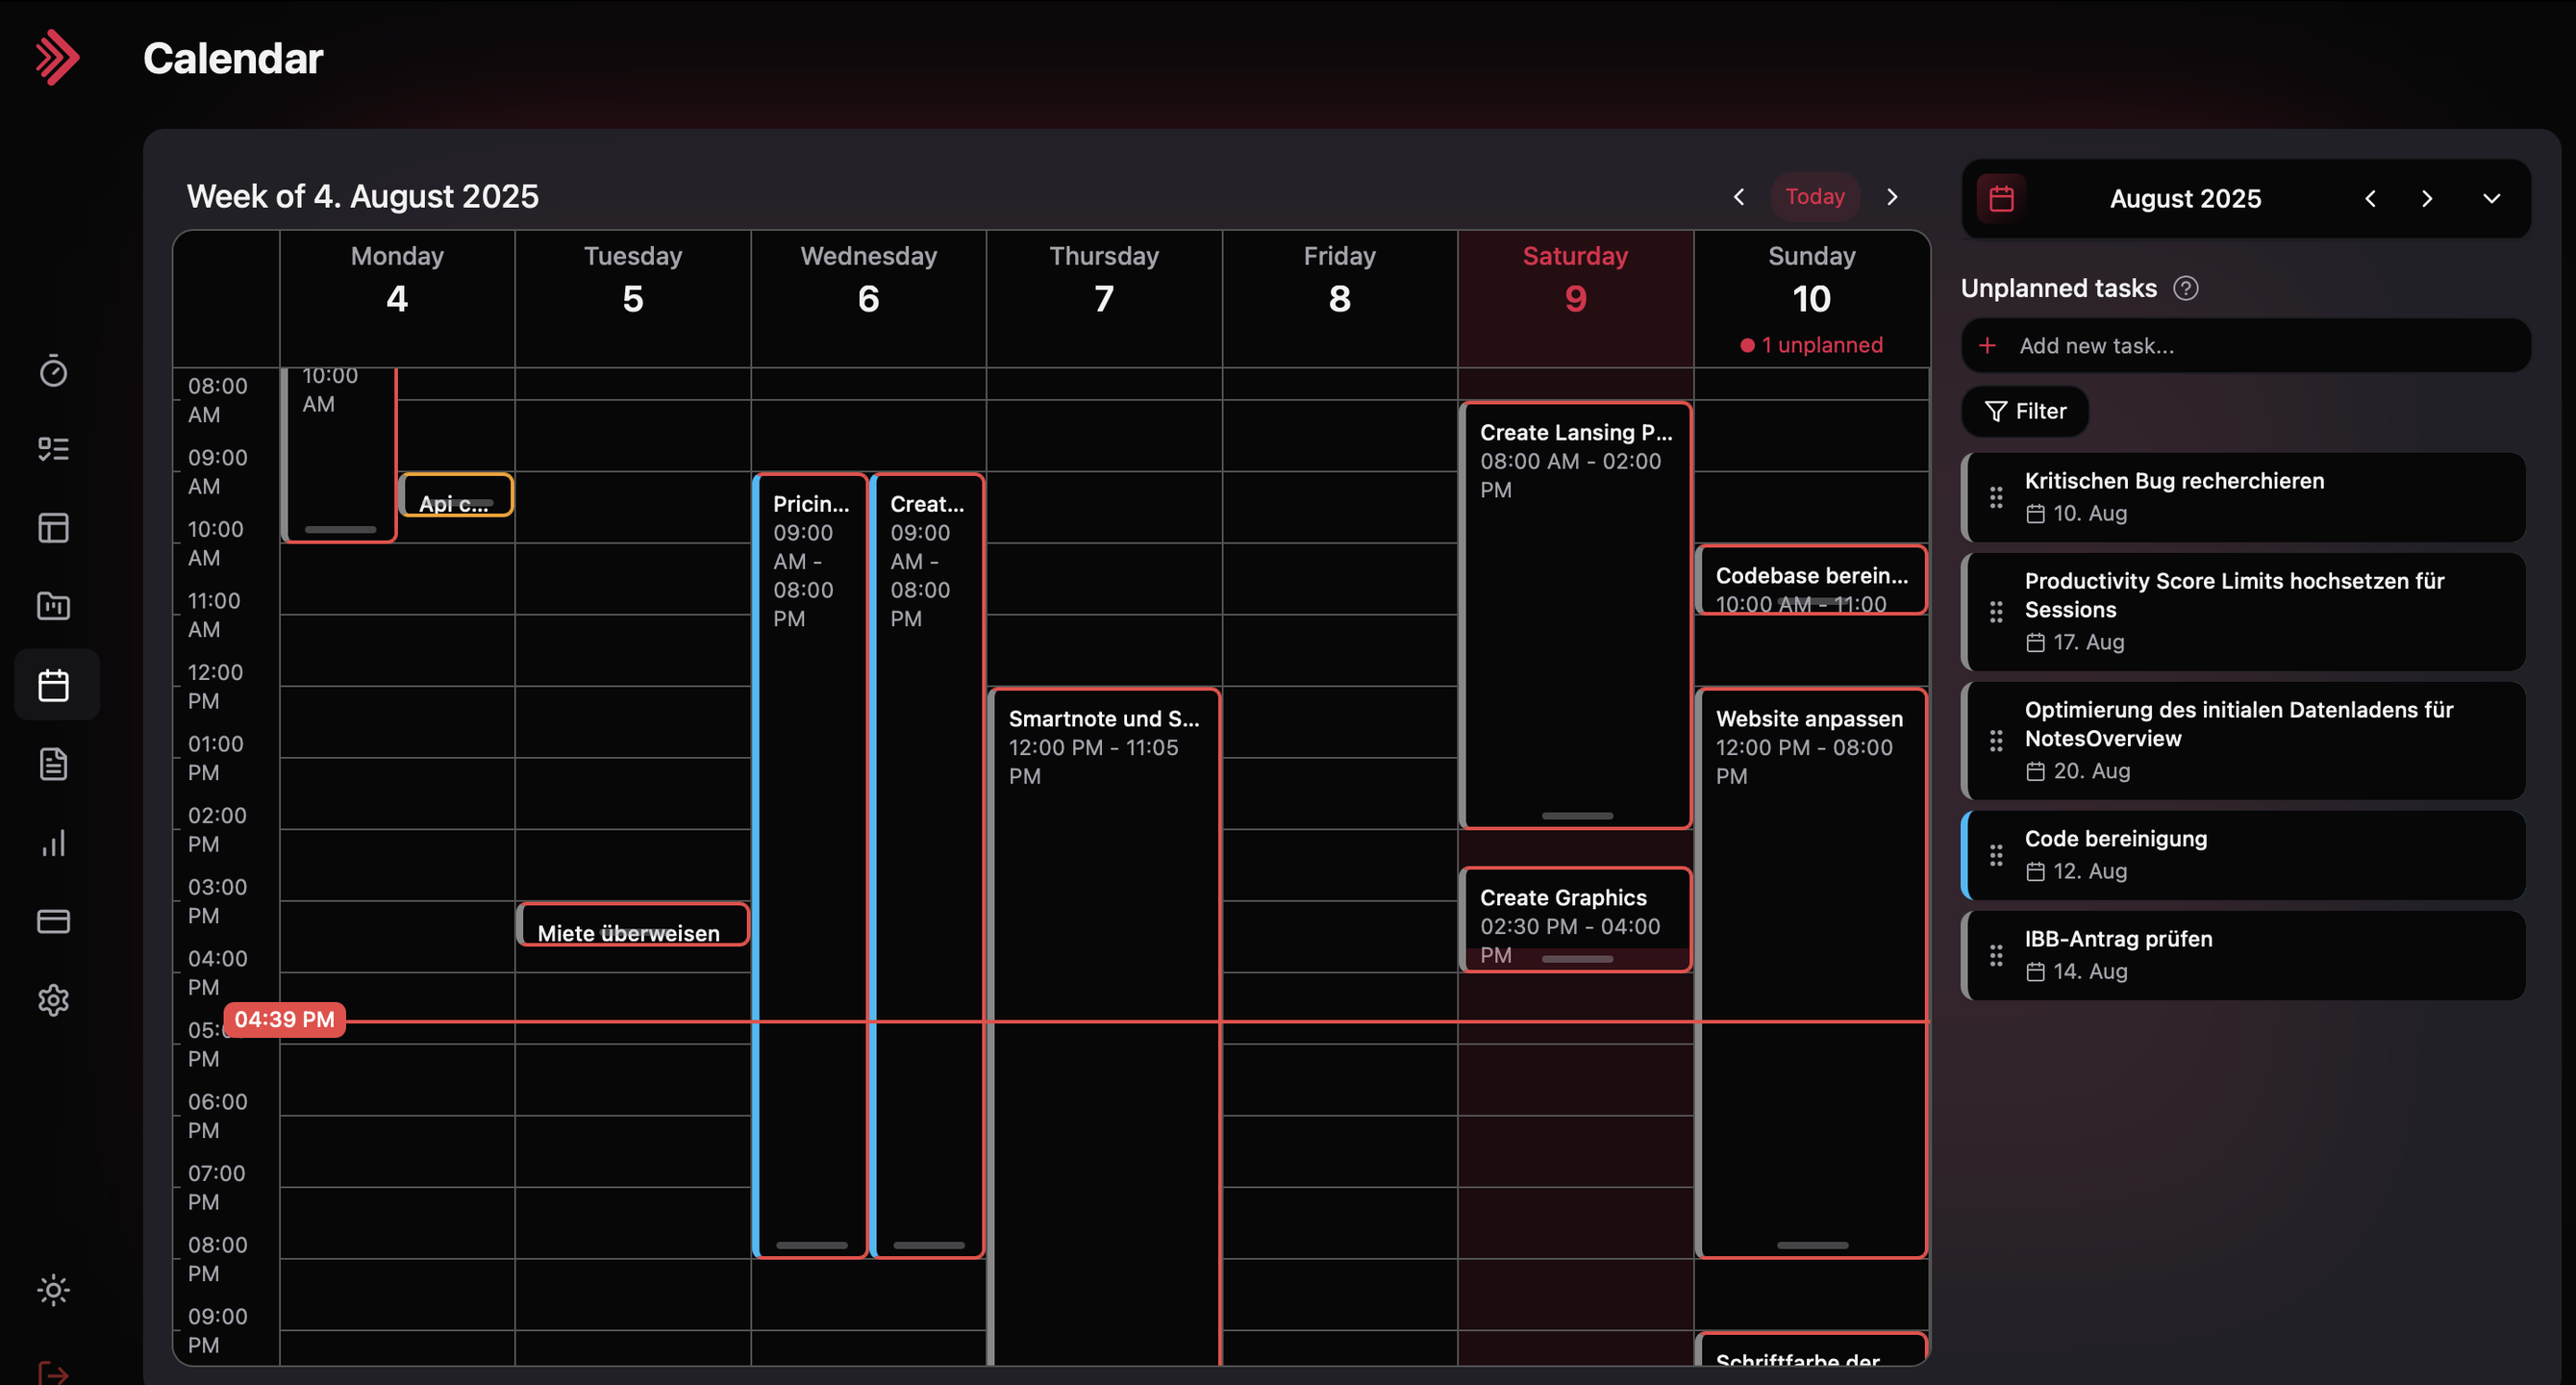Open the billing card sidebar icon
Screen dimensions: 2576x1385
tap(53, 921)
